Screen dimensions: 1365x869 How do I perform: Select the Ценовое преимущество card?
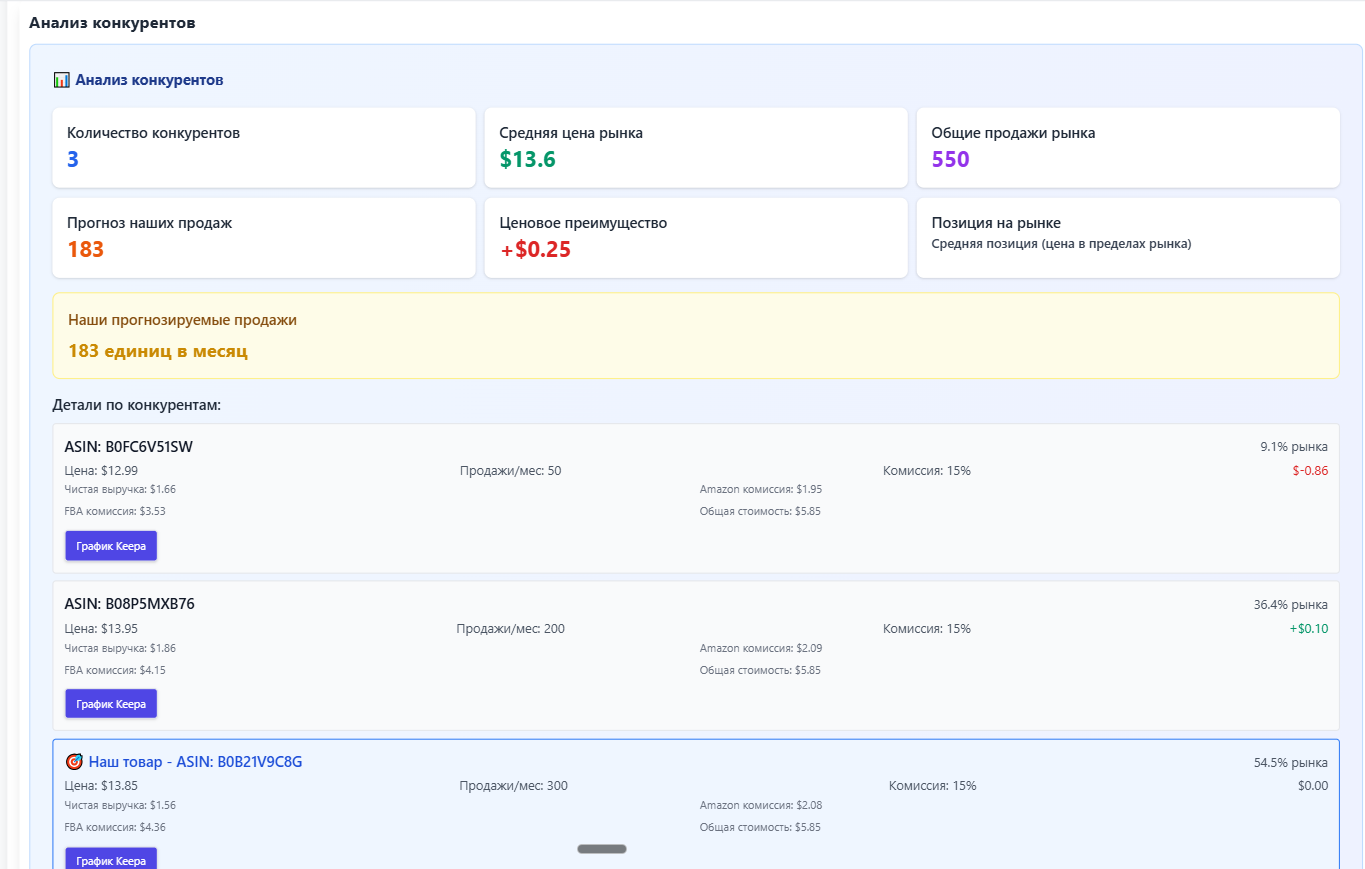pyautogui.click(x=696, y=237)
